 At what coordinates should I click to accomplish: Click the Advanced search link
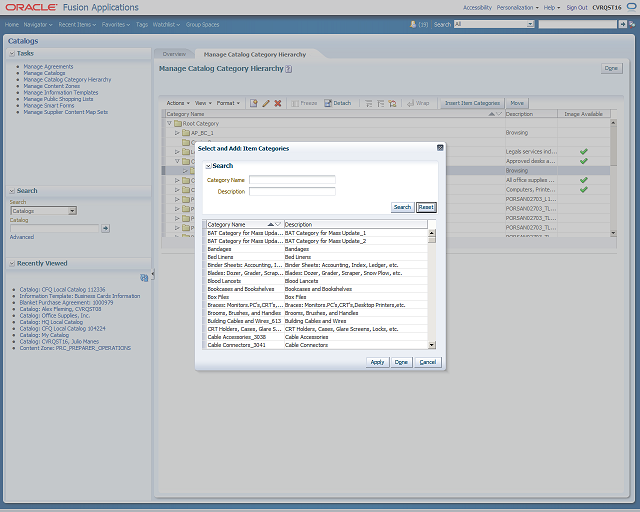pyautogui.click(x=22, y=237)
